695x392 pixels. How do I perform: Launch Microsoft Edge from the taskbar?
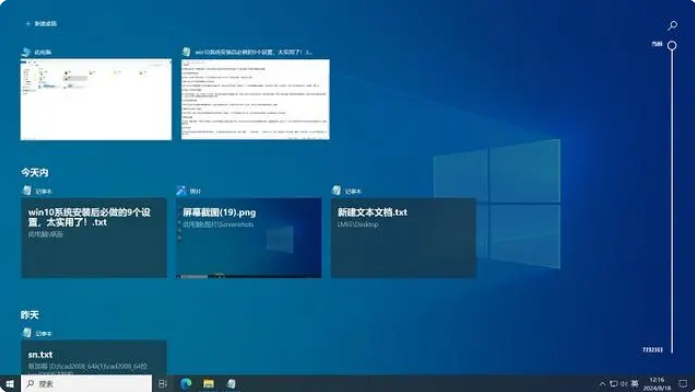point(186,384)
